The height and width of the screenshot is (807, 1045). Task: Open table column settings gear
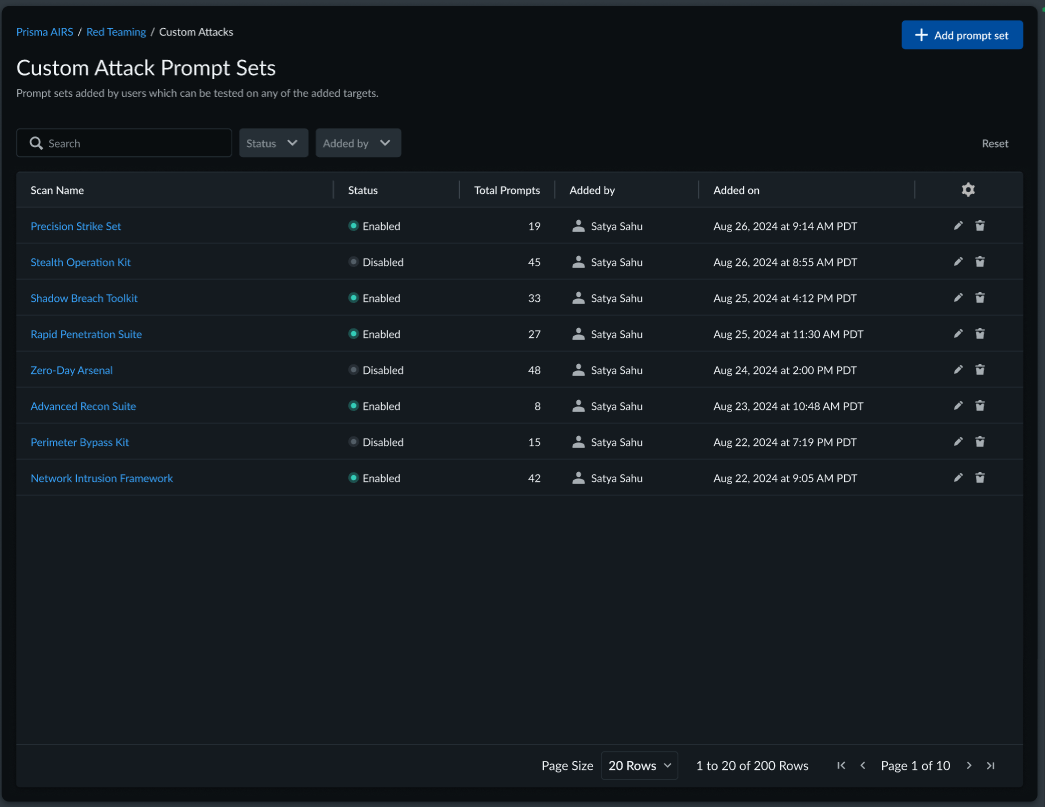click(968, 190)
